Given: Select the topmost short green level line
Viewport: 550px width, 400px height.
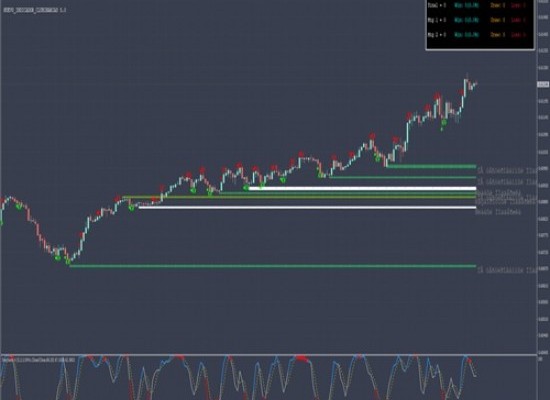Looking at the screenshot, I should (431, 166).
